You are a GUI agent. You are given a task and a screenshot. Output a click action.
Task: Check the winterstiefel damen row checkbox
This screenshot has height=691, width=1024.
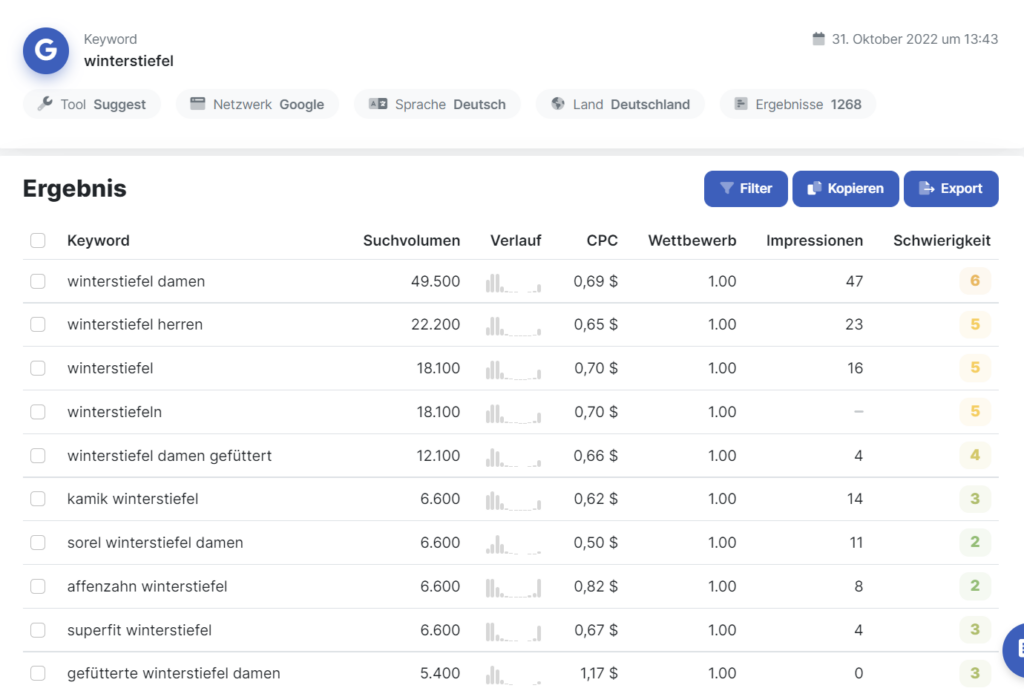(38, 281)
